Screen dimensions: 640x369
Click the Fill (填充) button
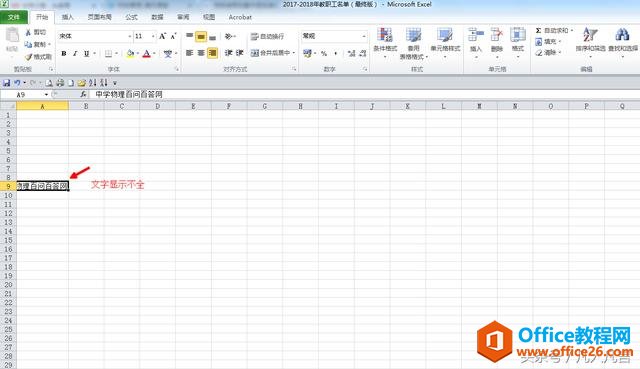[x=548, y=41]
